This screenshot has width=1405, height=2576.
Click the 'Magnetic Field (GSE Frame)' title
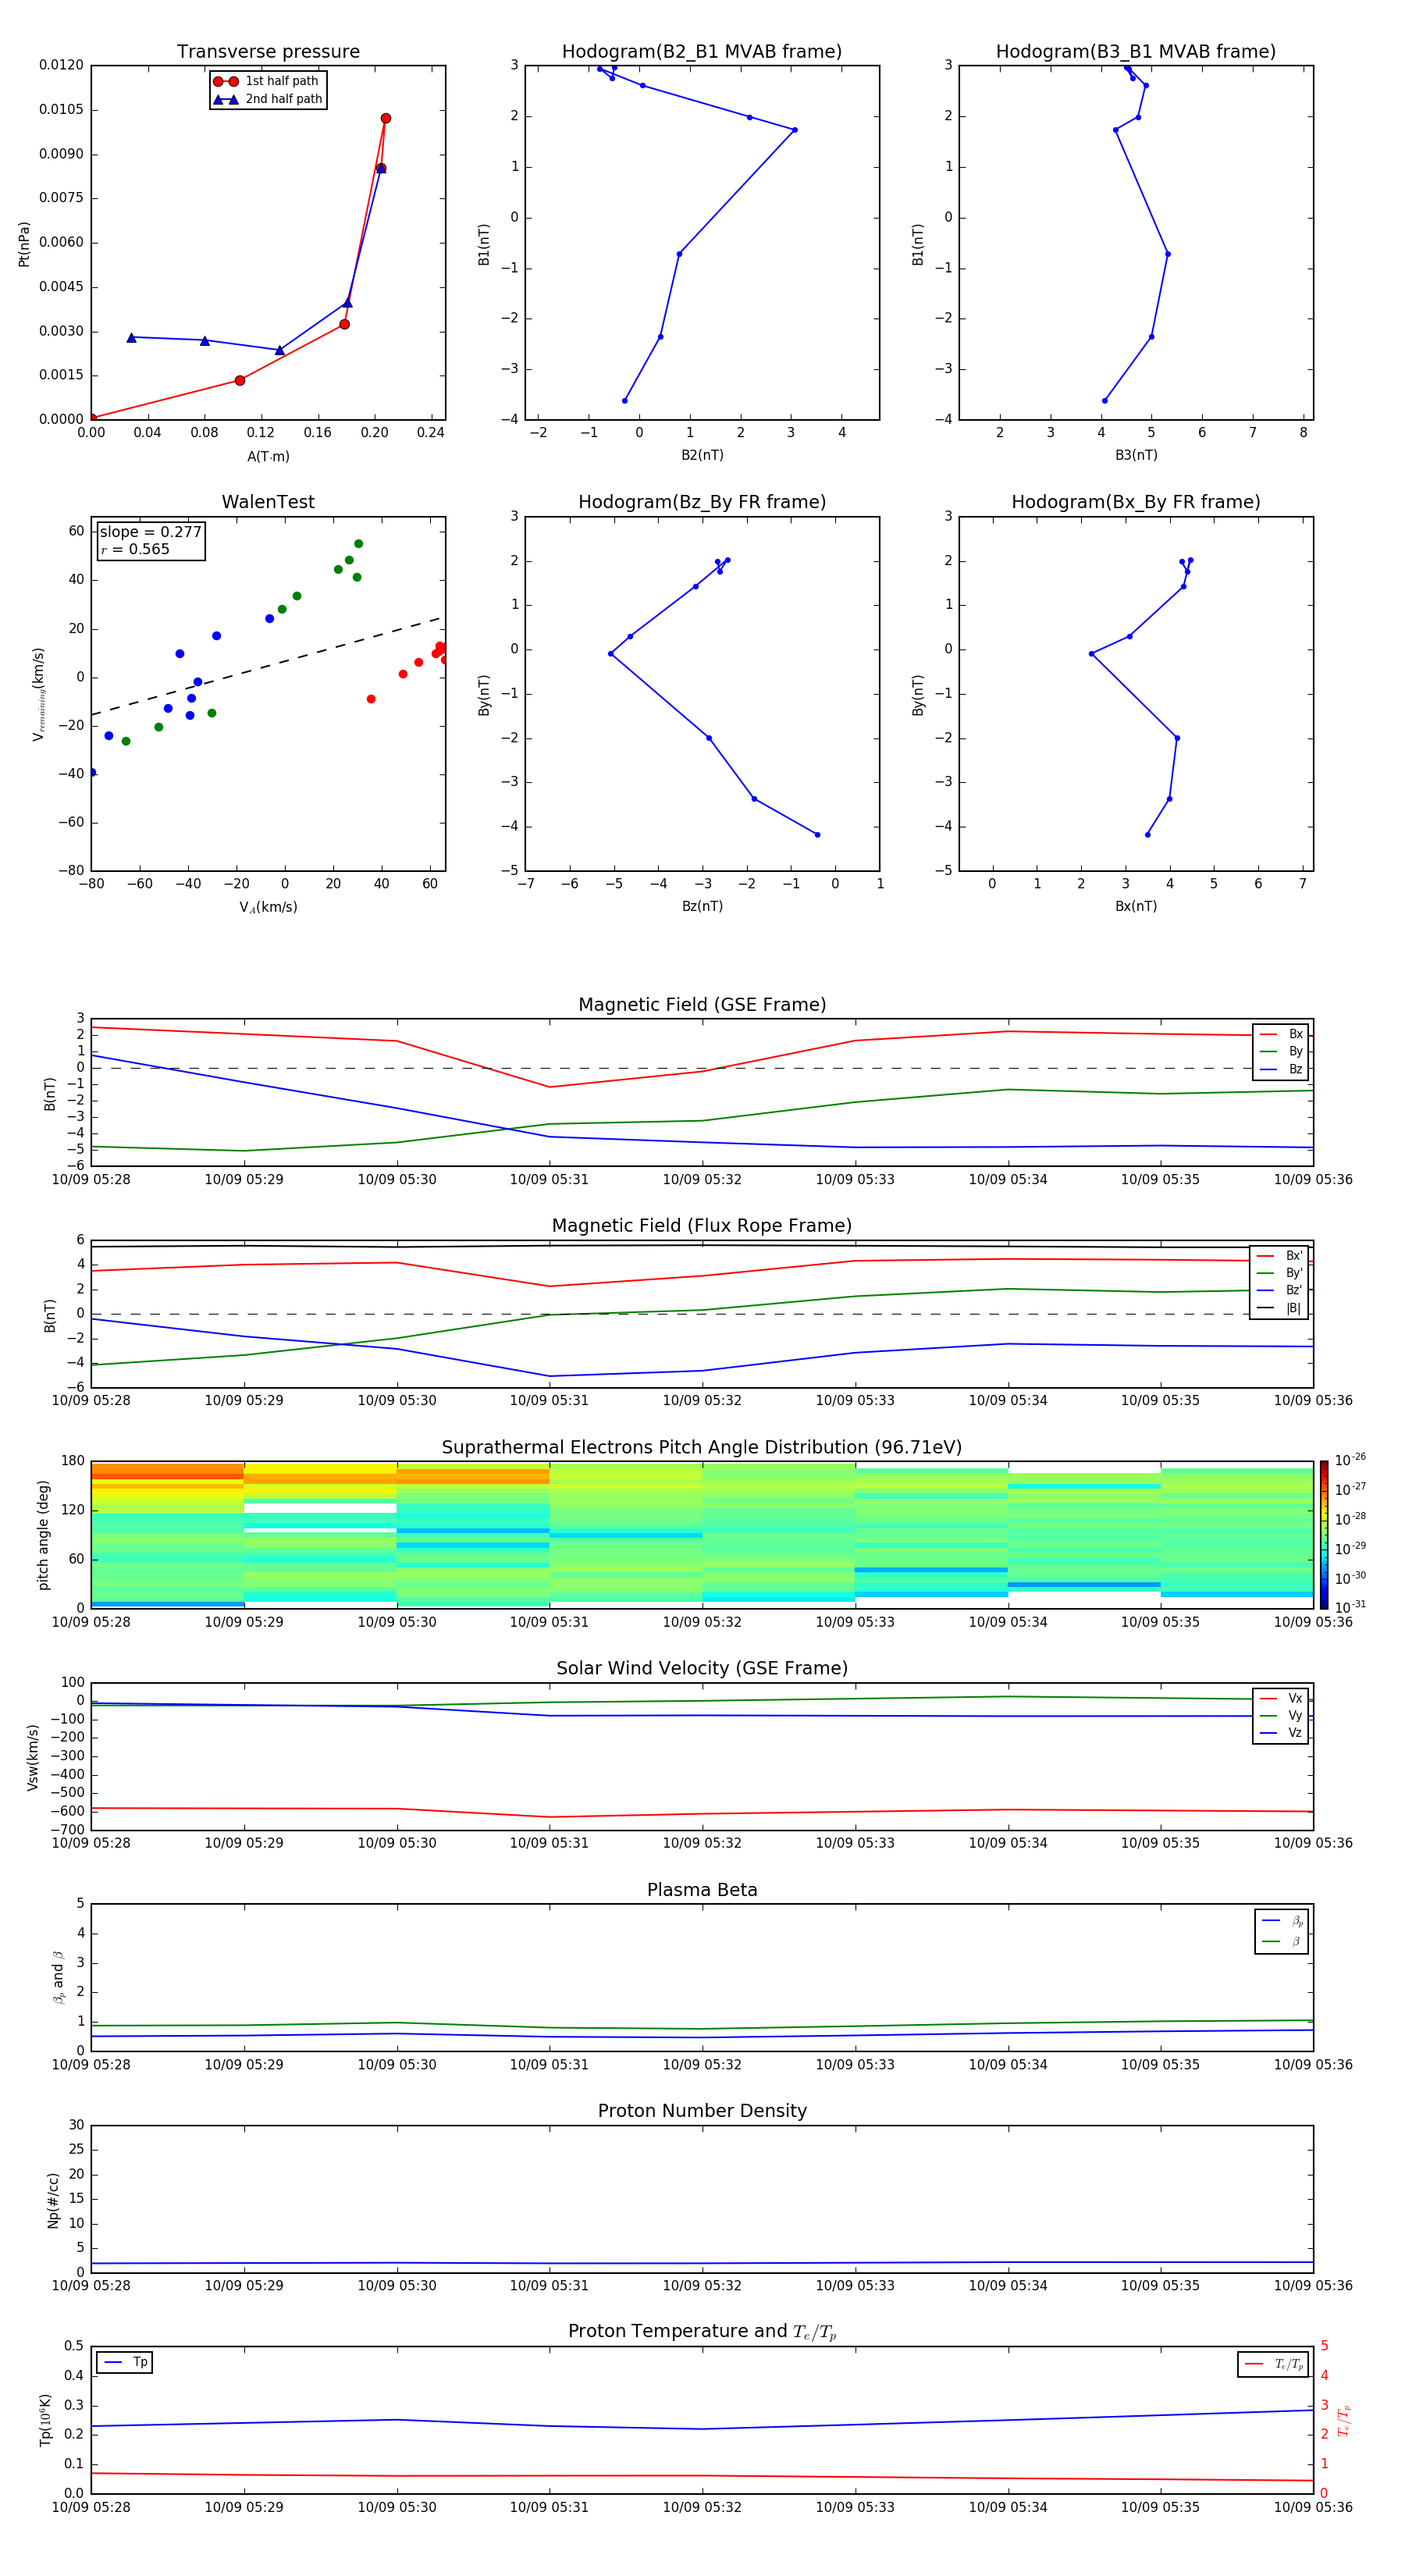click(x=702, y=1005)
